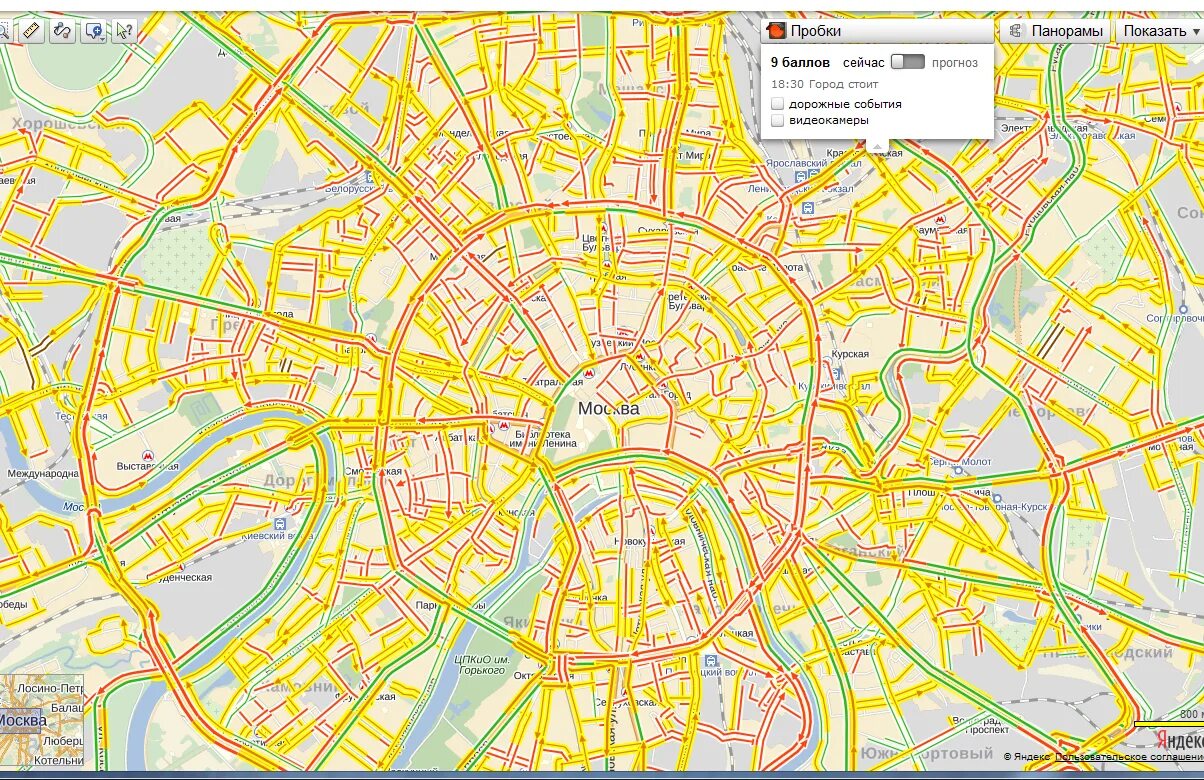Toggle the сейчас/прогноз switch
The image size is (1204, 780).
908,62
